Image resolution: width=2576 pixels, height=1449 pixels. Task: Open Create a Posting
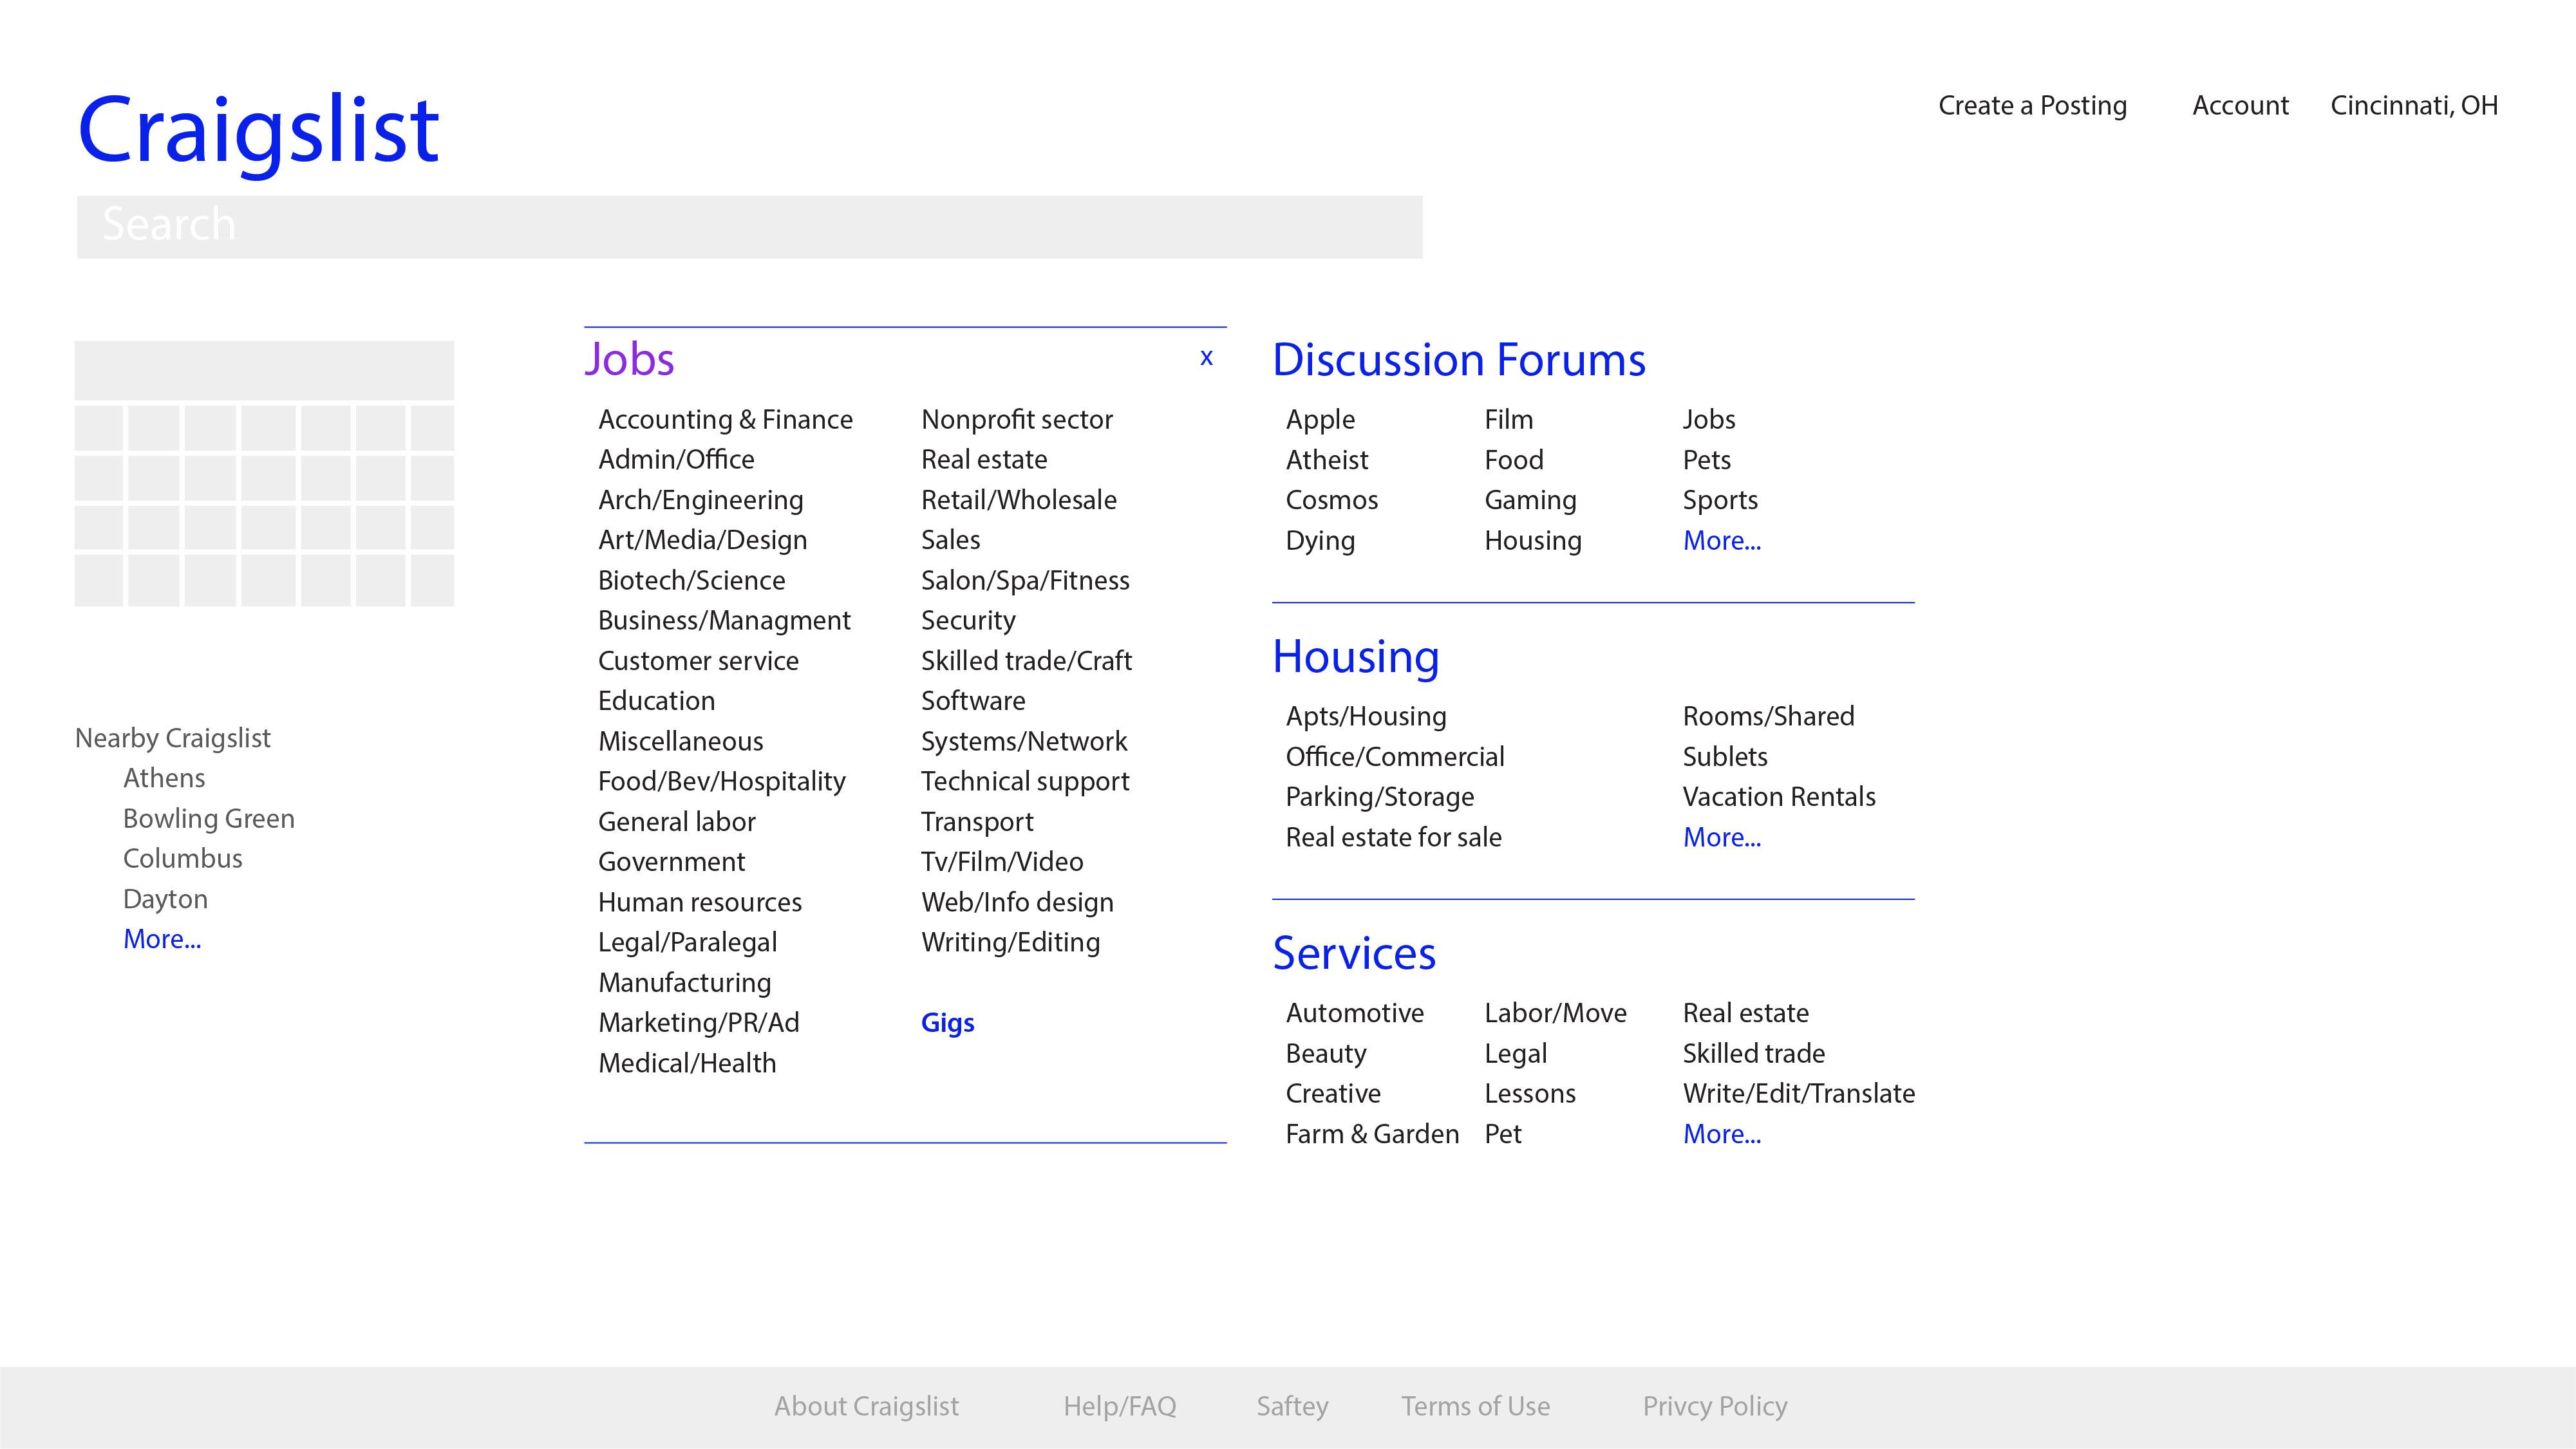[2032, 106]
